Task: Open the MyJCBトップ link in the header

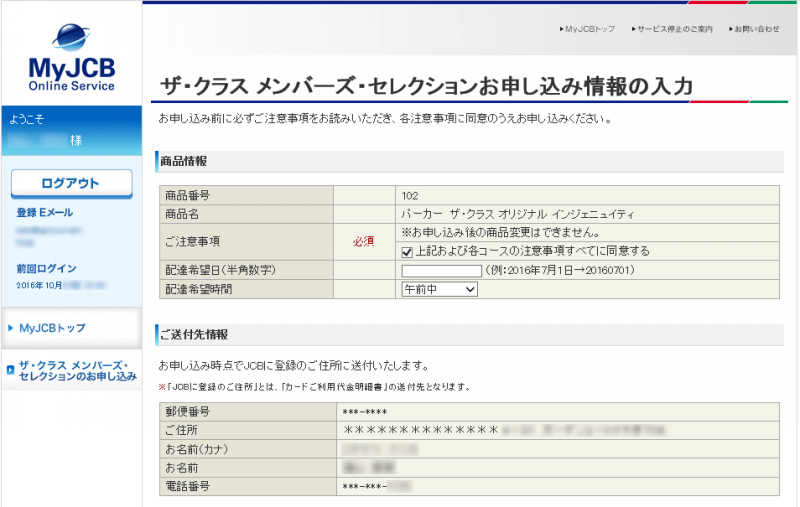Action: (587, 29)
